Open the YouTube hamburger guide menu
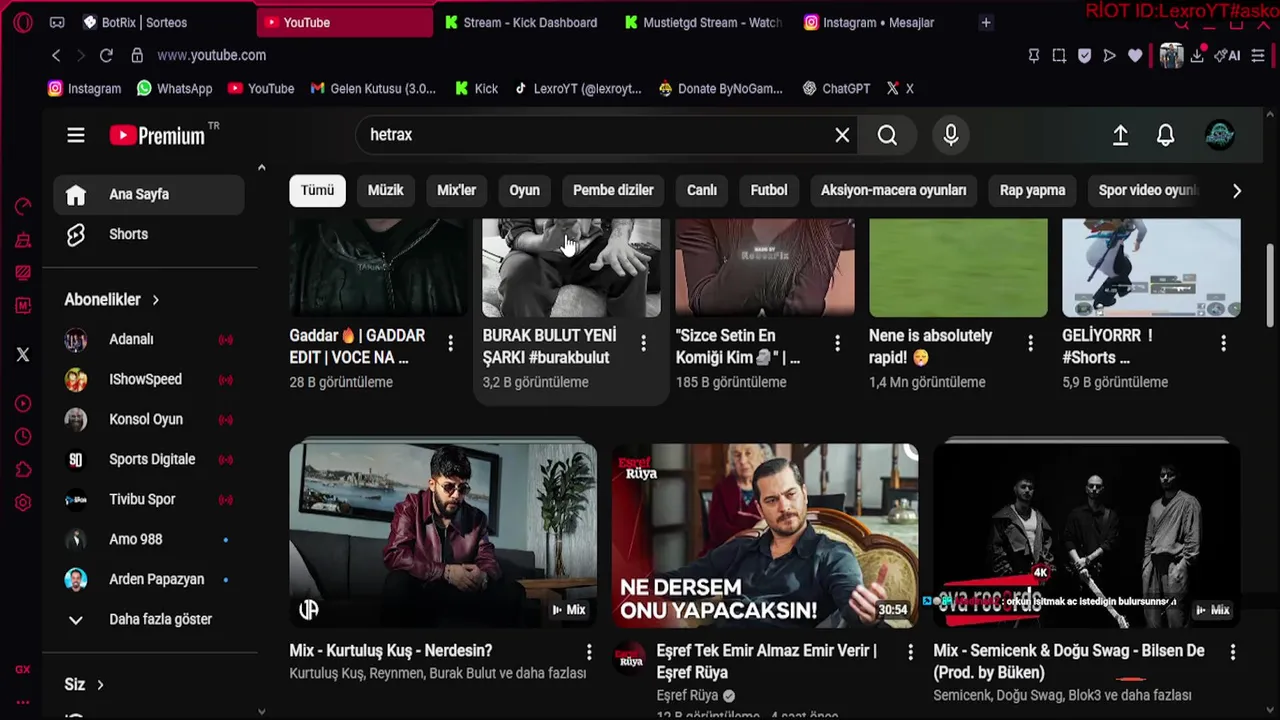Screen dimensions: 1280x720 tap(76, 135)
